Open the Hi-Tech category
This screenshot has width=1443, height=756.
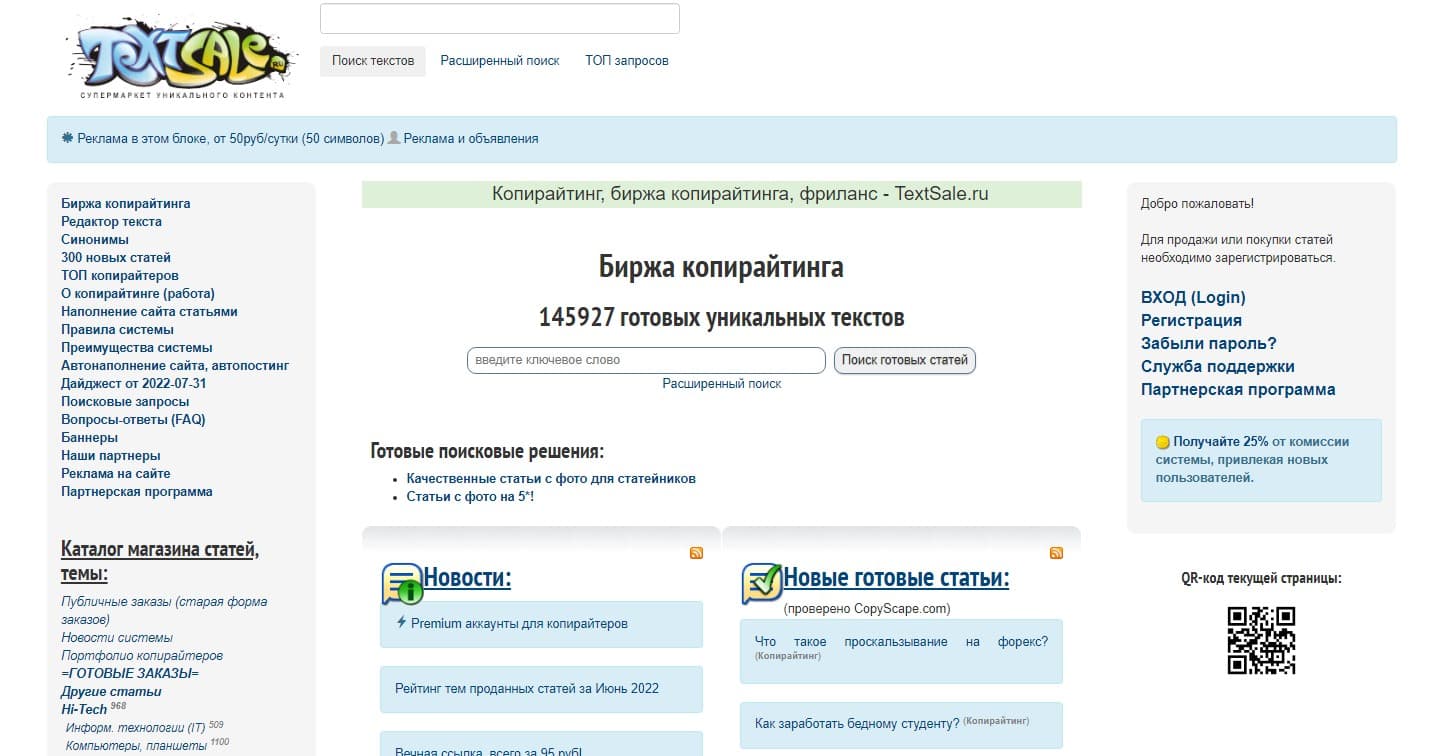tap(84, 710)
